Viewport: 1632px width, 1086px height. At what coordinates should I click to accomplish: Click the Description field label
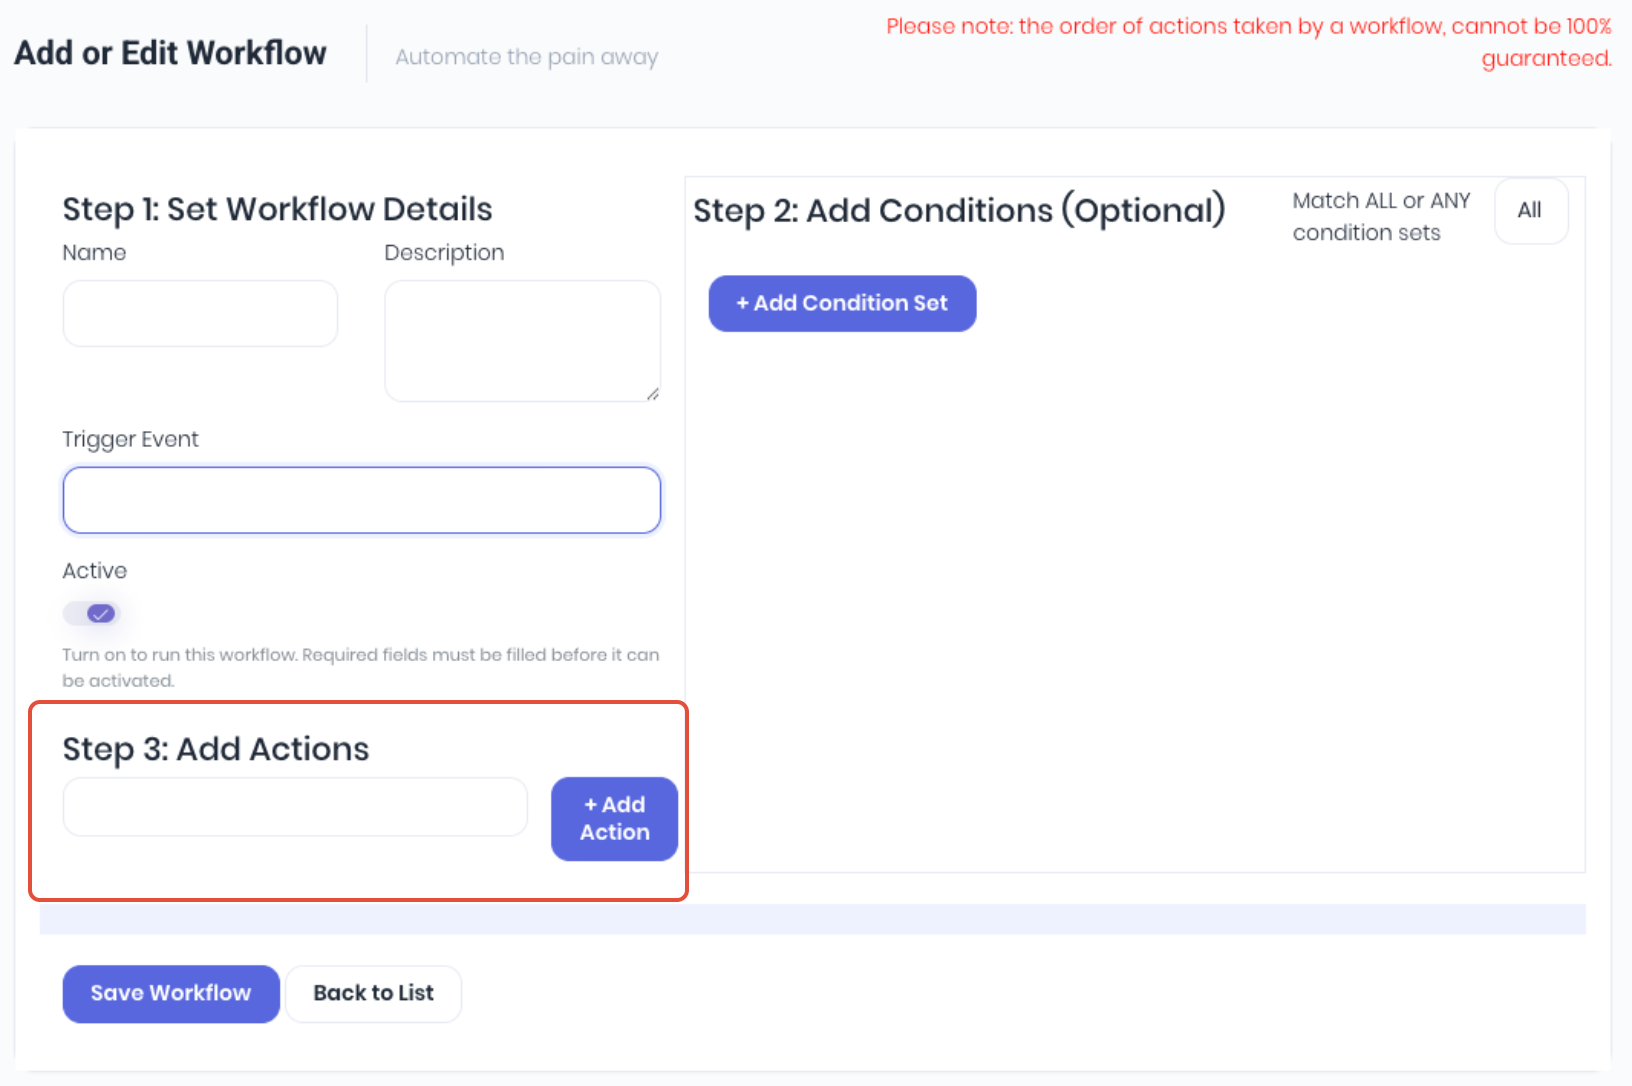pos(444,253)
